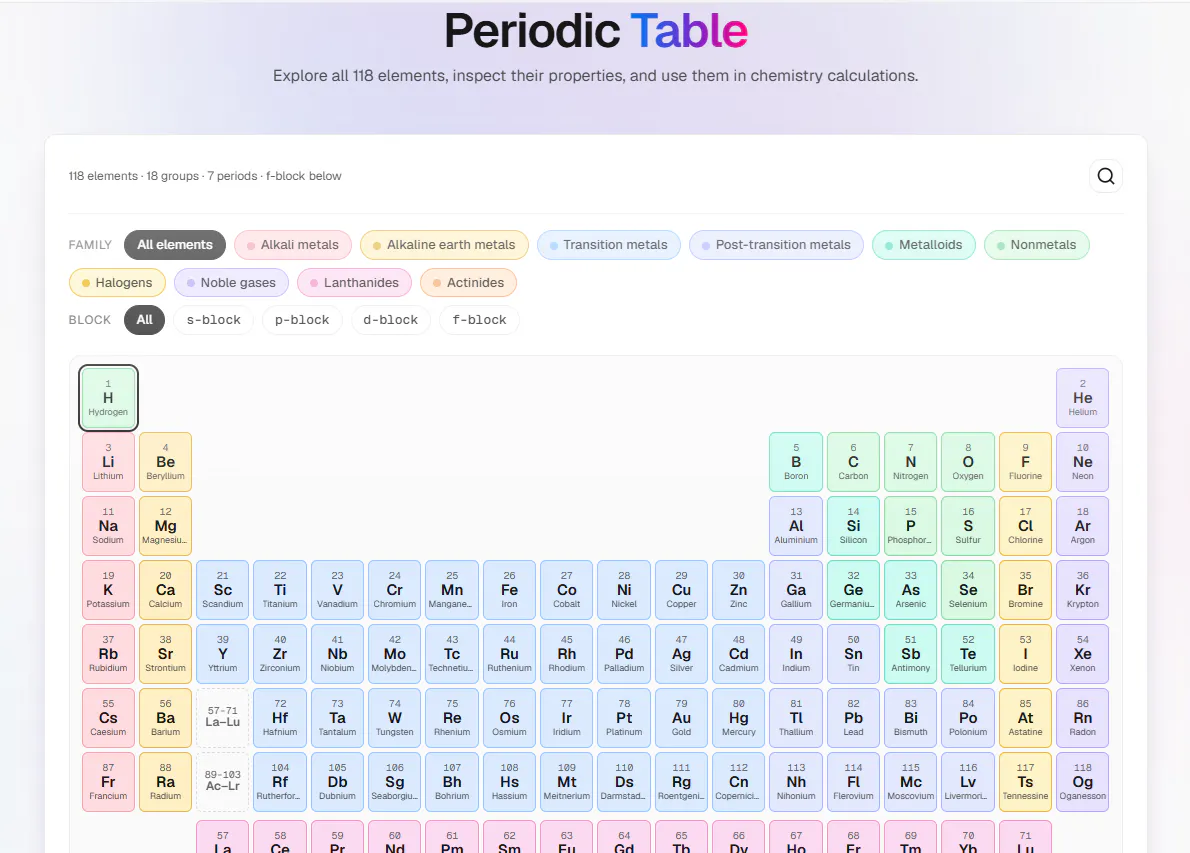Filter by Alkaline earth metals

(x=444, y=244)
